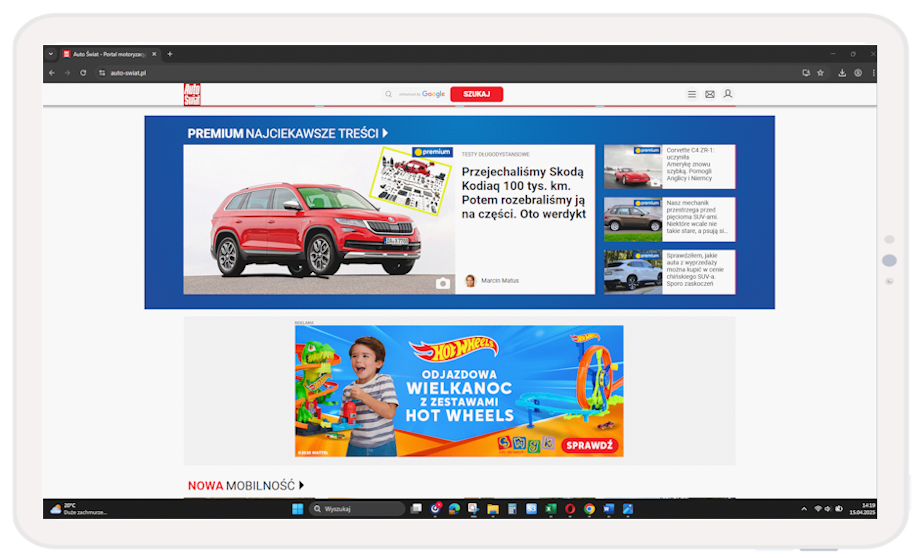Open the Chrome three-dot menu

pos(873,73)
